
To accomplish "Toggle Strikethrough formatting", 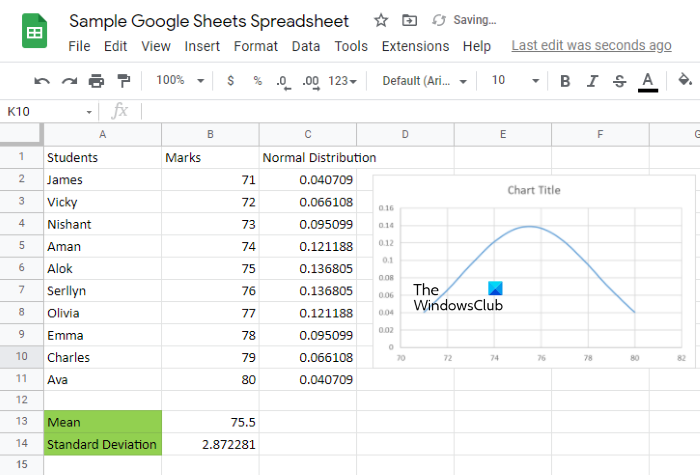I will click(x=619, y=81).
